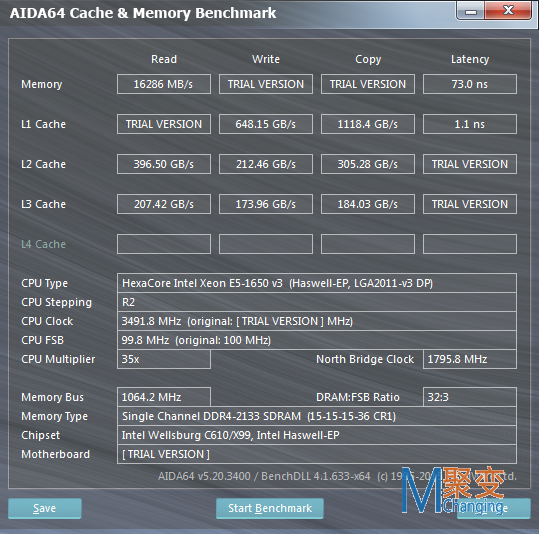
Task: Click L2 Cache Latency TRIAL VERSION cell
Action: [470, 164]
